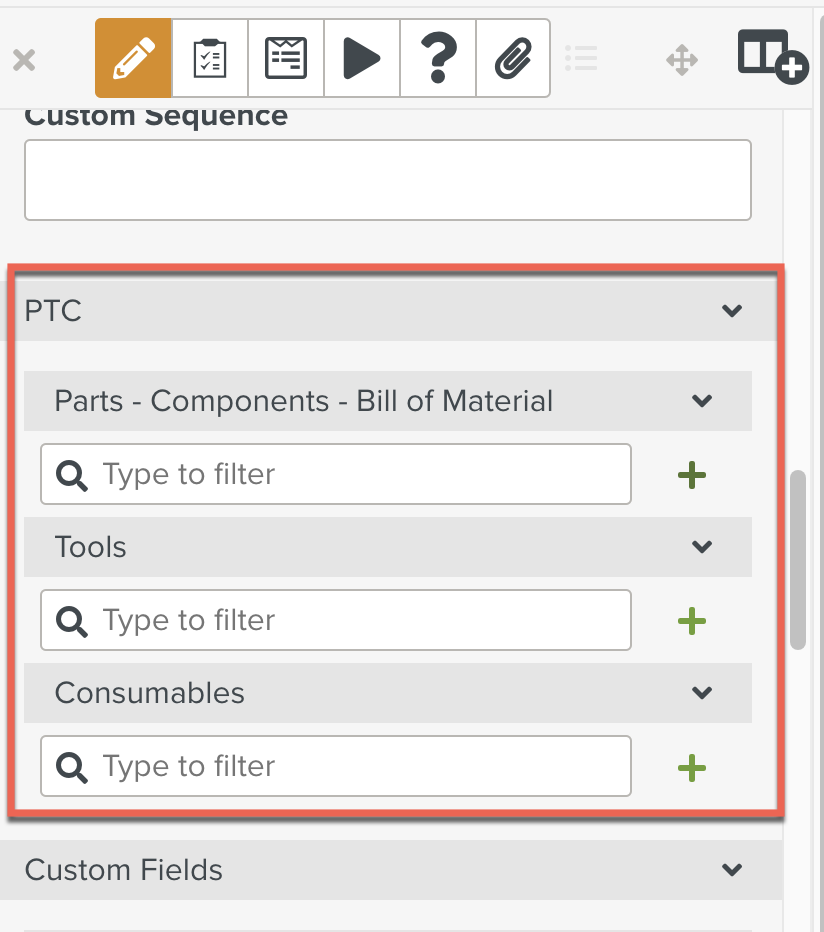Open the checklist clipboard view
The height and width of the screenshot is (932, 824).
coord(209,58)
